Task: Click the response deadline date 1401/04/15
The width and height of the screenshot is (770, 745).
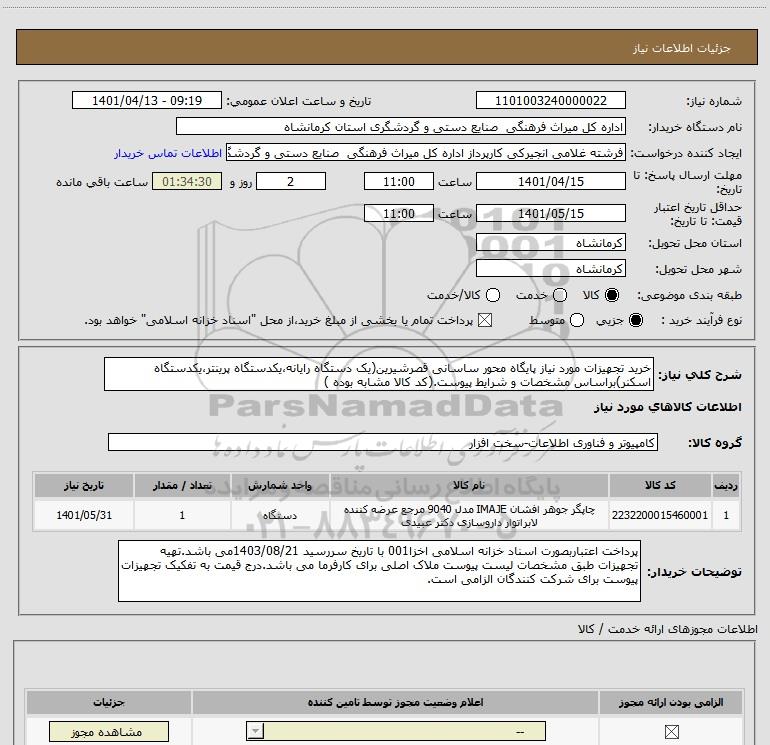Action: [550, 181]
